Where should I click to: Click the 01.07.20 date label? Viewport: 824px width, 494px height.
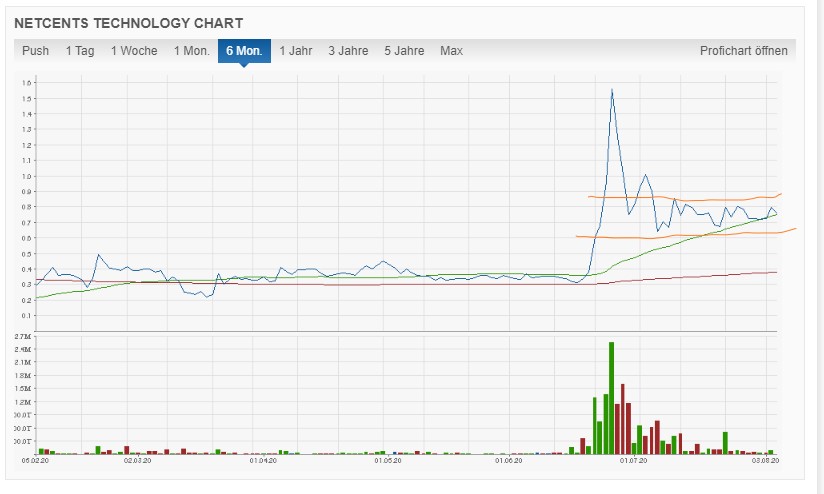pyautogui.click(x=633, y=460)
